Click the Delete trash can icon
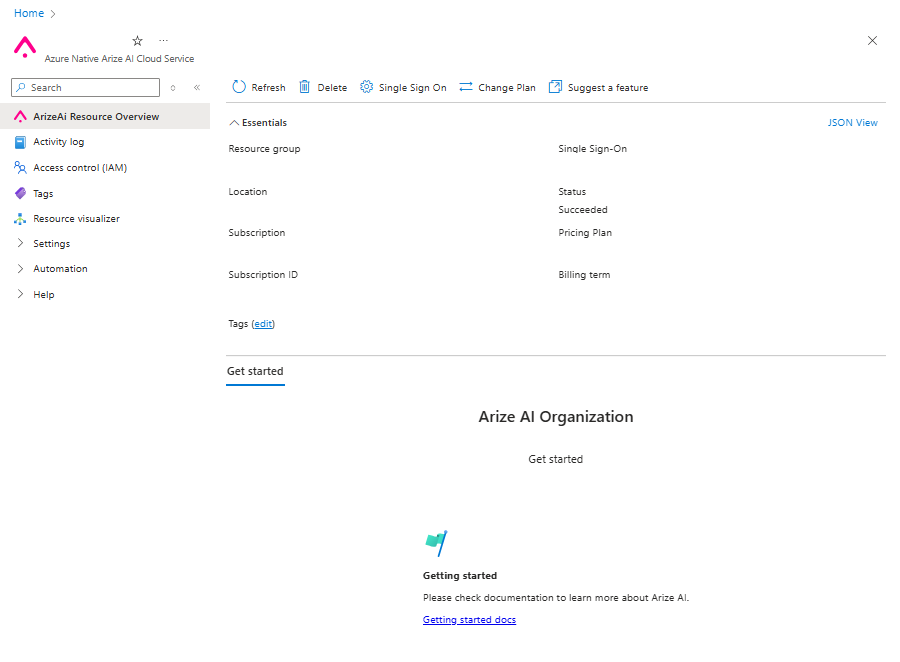Screen dimensions: 900x662 coord(304,87)
